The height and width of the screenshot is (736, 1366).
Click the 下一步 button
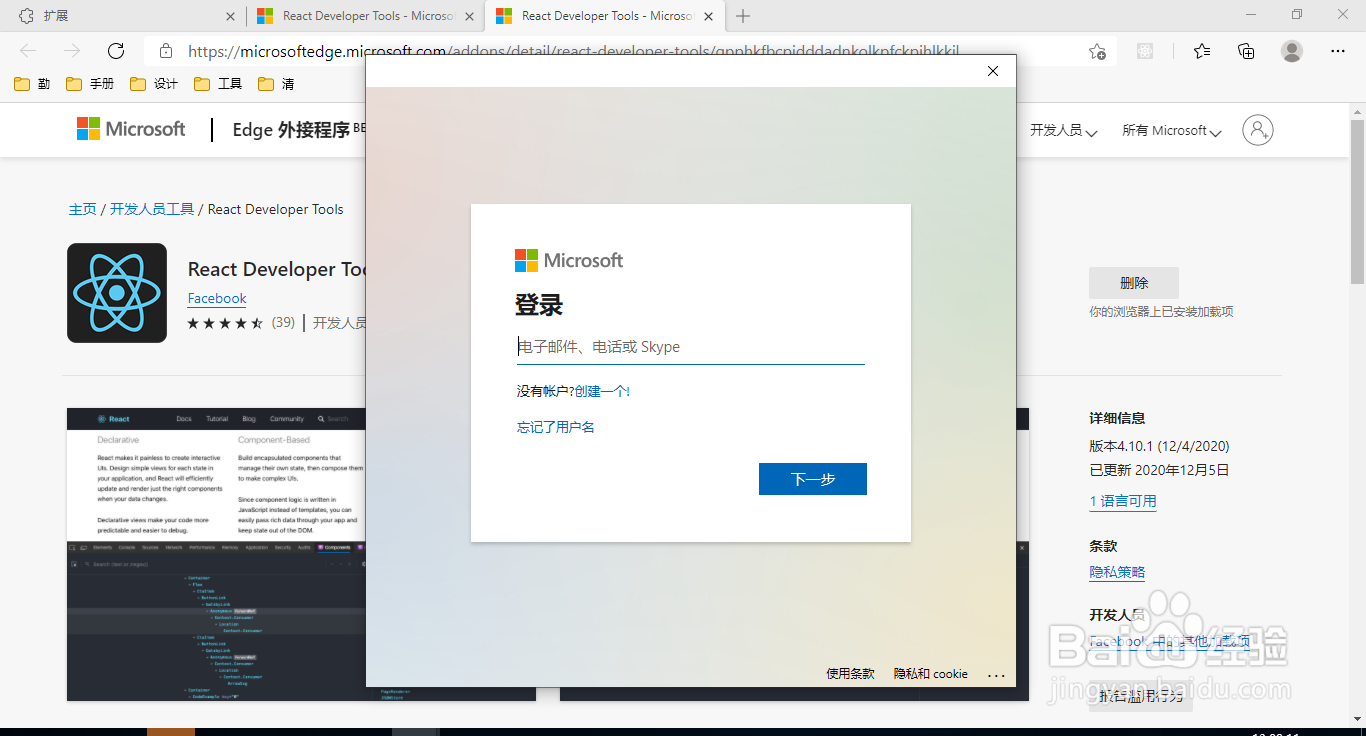[x=813, y=479]
